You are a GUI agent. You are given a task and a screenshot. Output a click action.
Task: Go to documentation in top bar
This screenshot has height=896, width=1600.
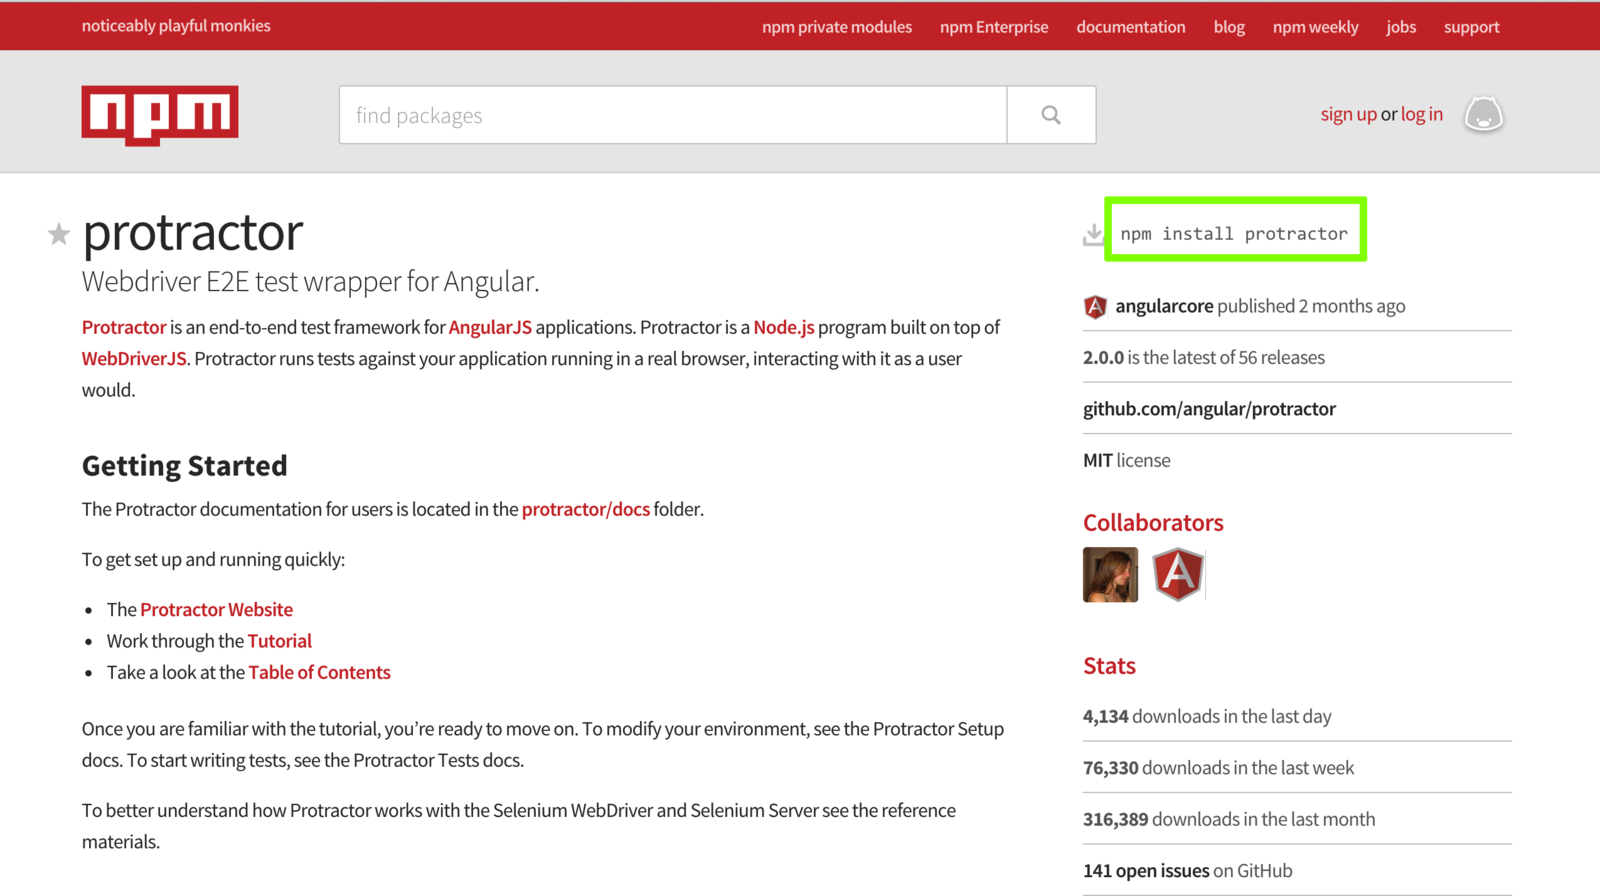click(x=1131, y=27)
